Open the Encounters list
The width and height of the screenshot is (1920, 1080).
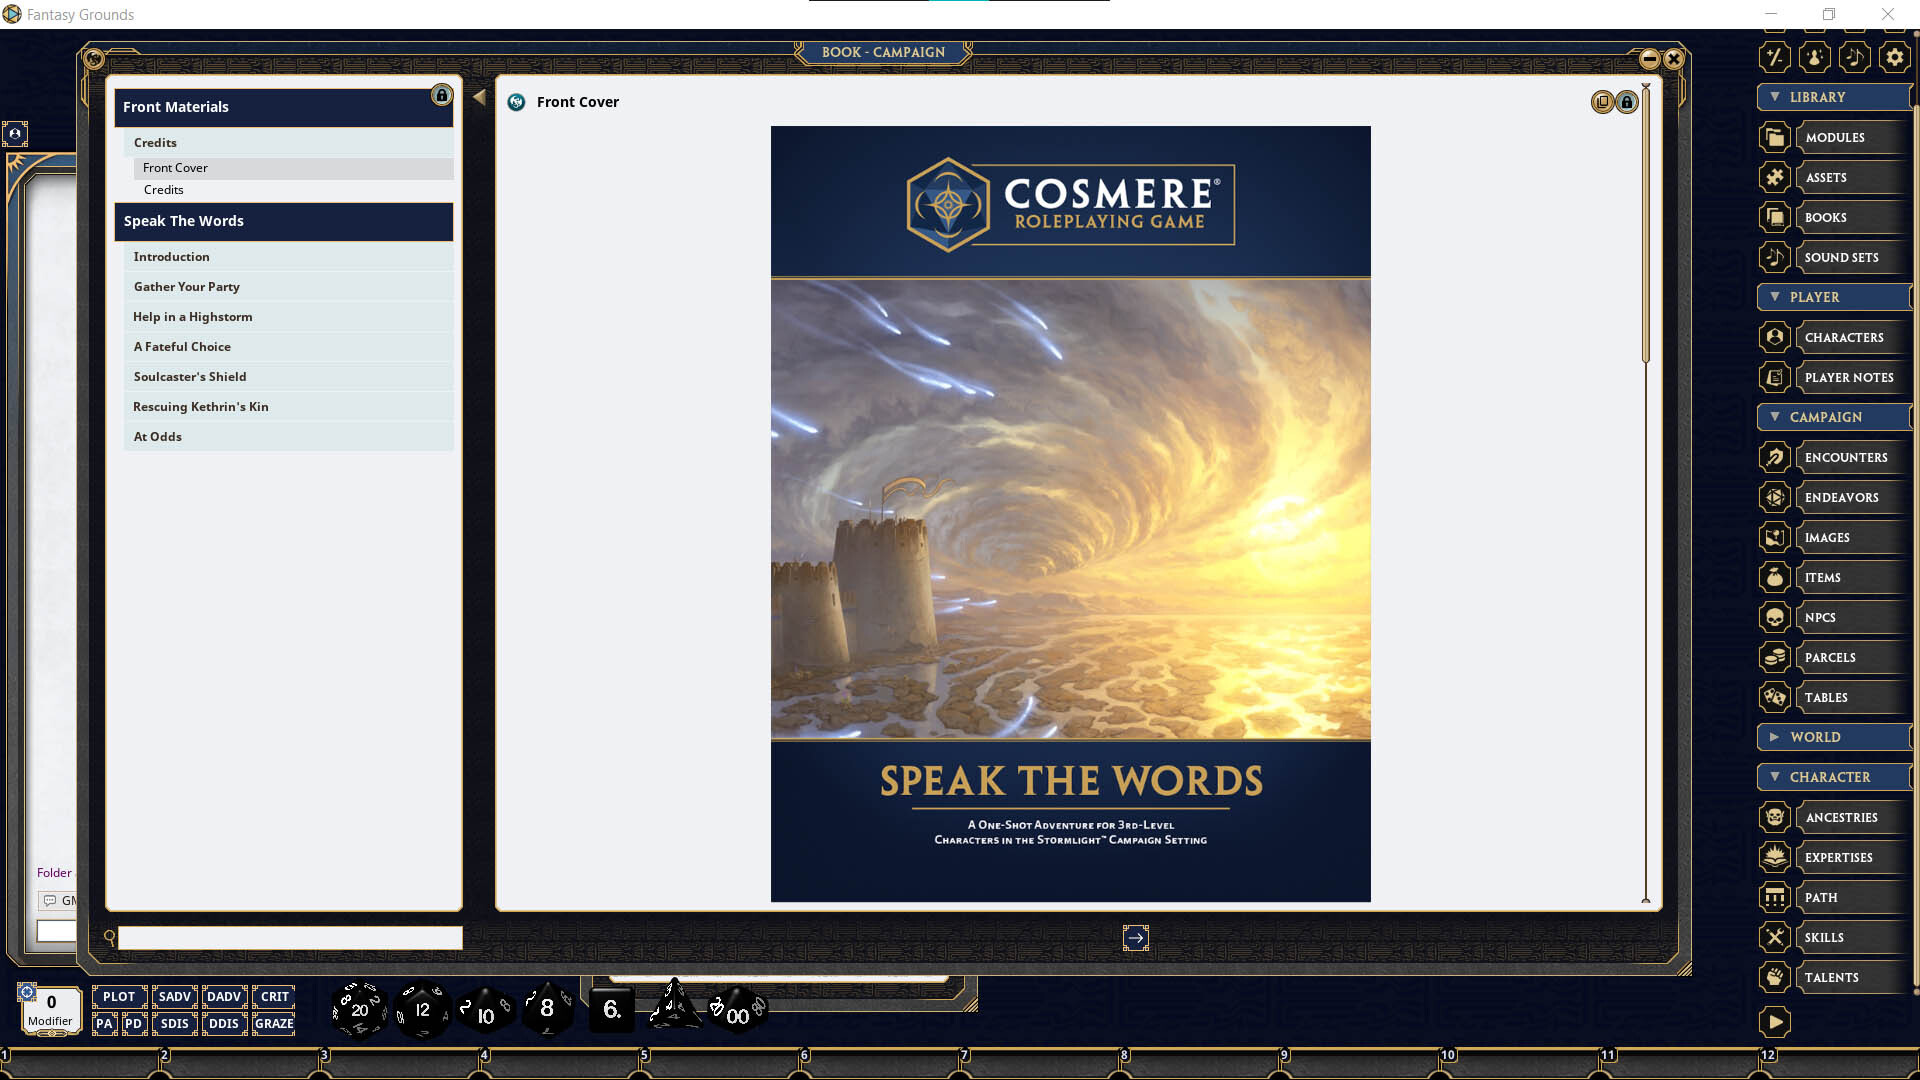pos(1845,457)
